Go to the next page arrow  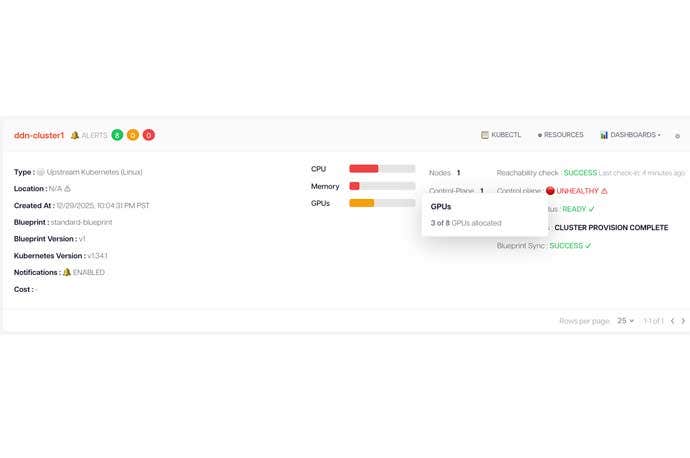tap(683, 321)
